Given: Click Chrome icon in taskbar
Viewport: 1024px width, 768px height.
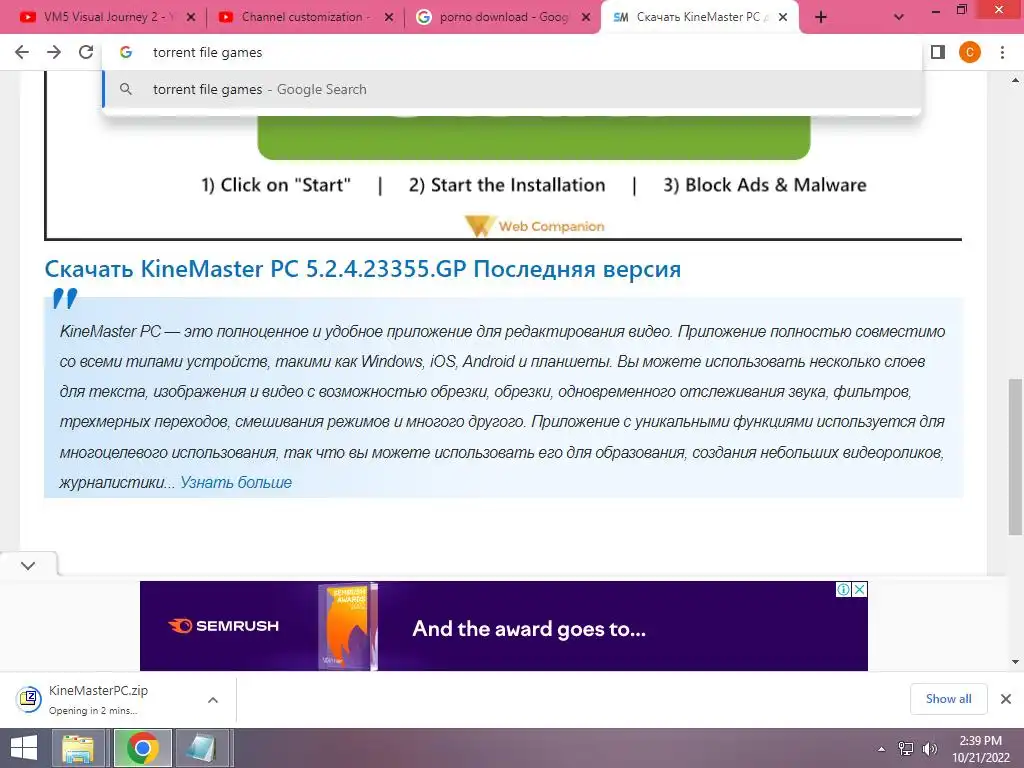Looking at the screenshot, I should [x=142, y=748].
